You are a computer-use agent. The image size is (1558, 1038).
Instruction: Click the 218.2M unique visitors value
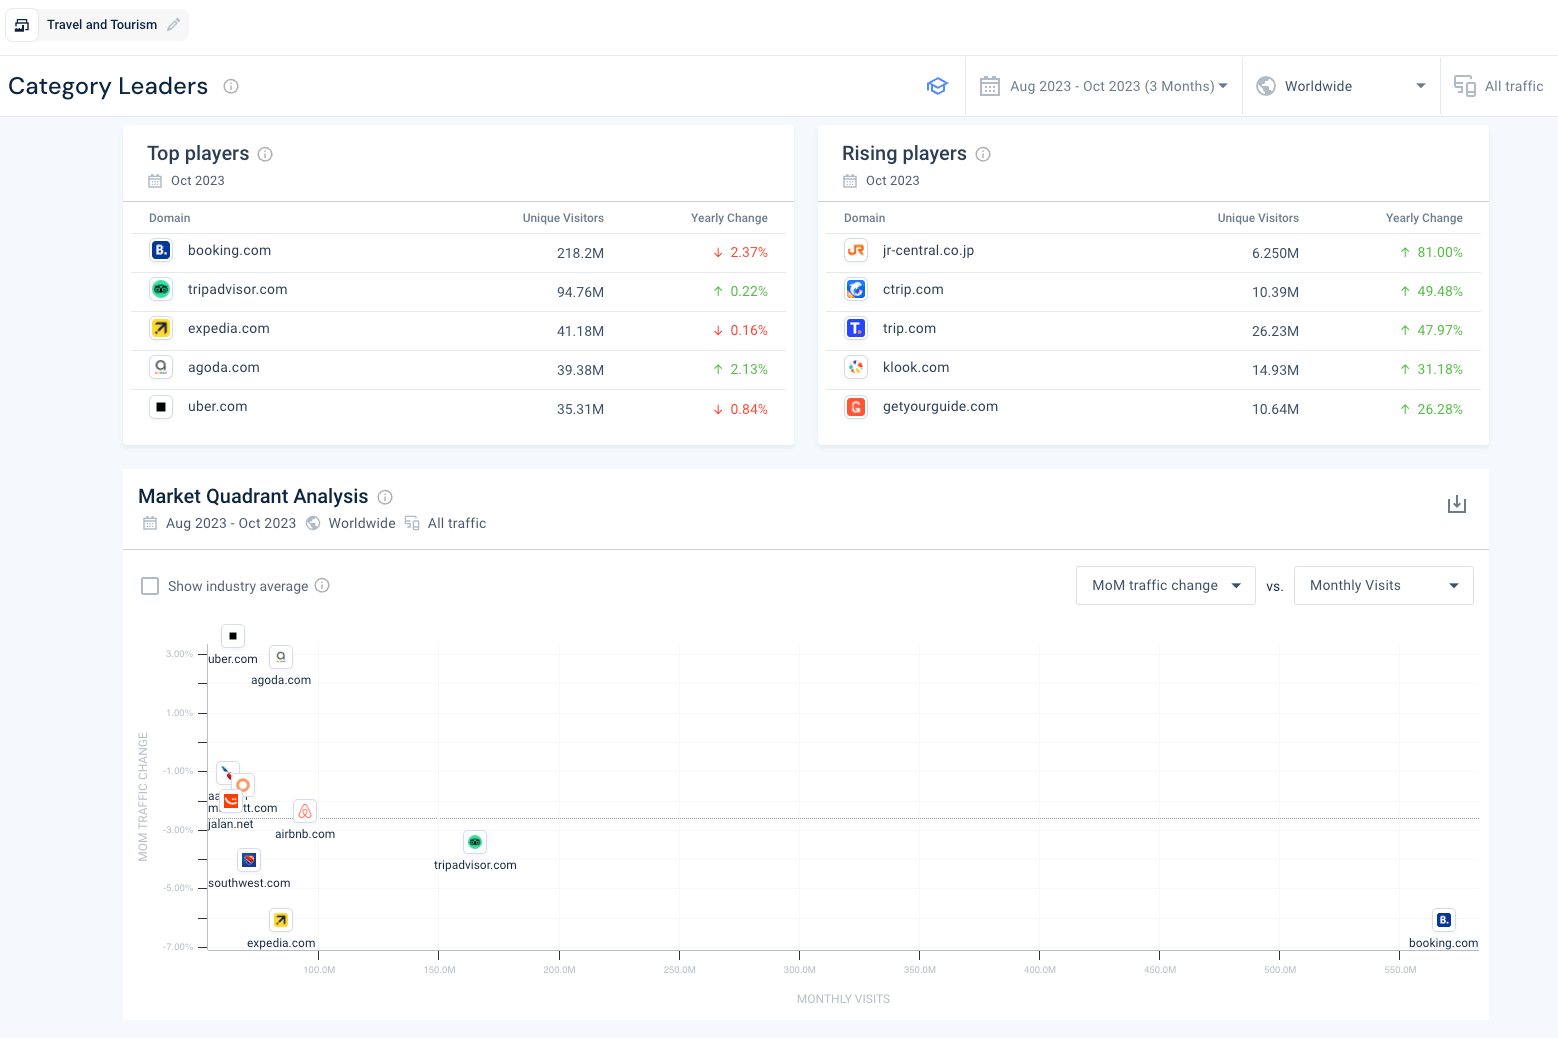pos(580,253)
